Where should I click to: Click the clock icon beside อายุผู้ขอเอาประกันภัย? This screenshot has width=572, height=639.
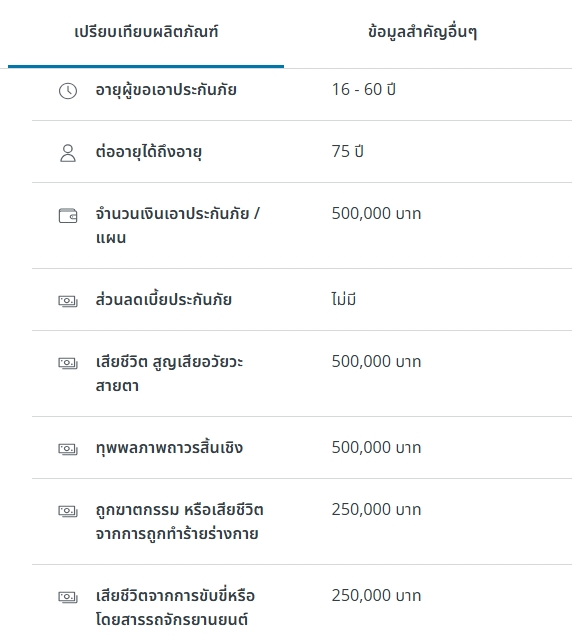68,91
